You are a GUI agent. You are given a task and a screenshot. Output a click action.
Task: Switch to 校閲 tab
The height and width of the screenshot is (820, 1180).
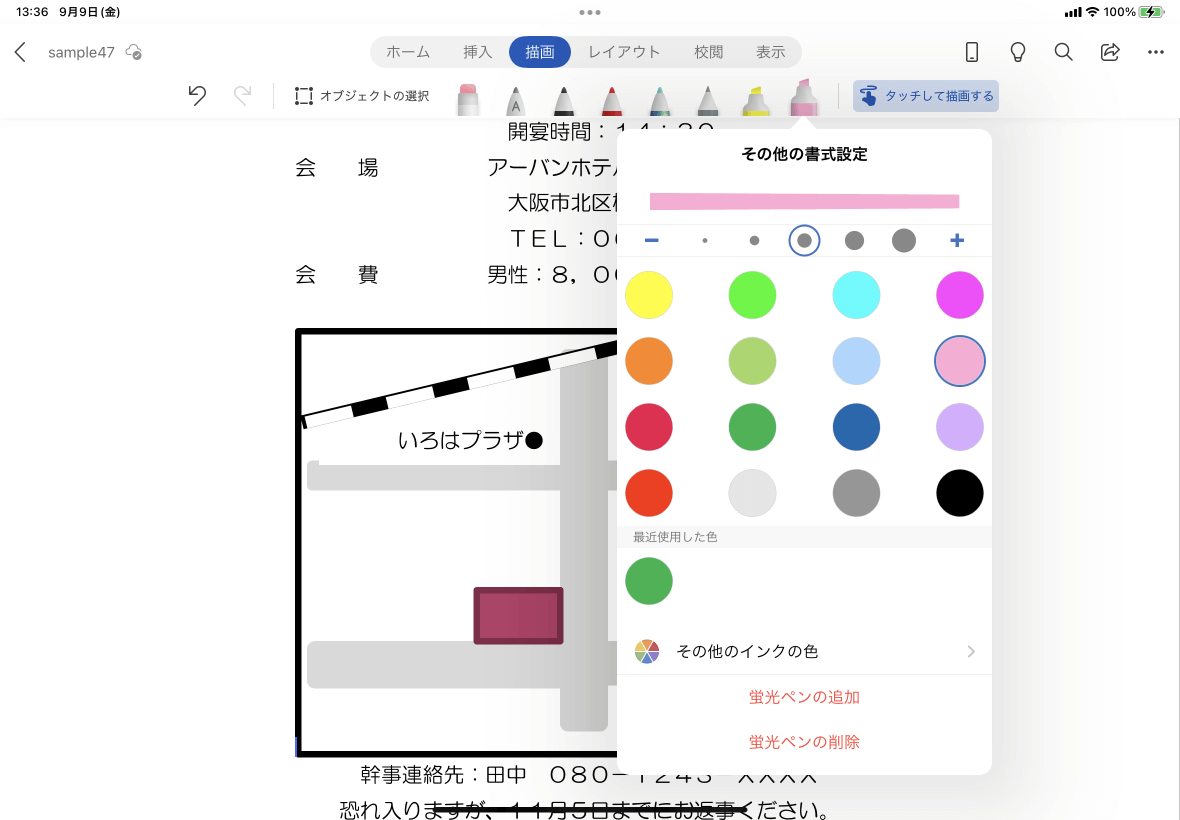708,52
